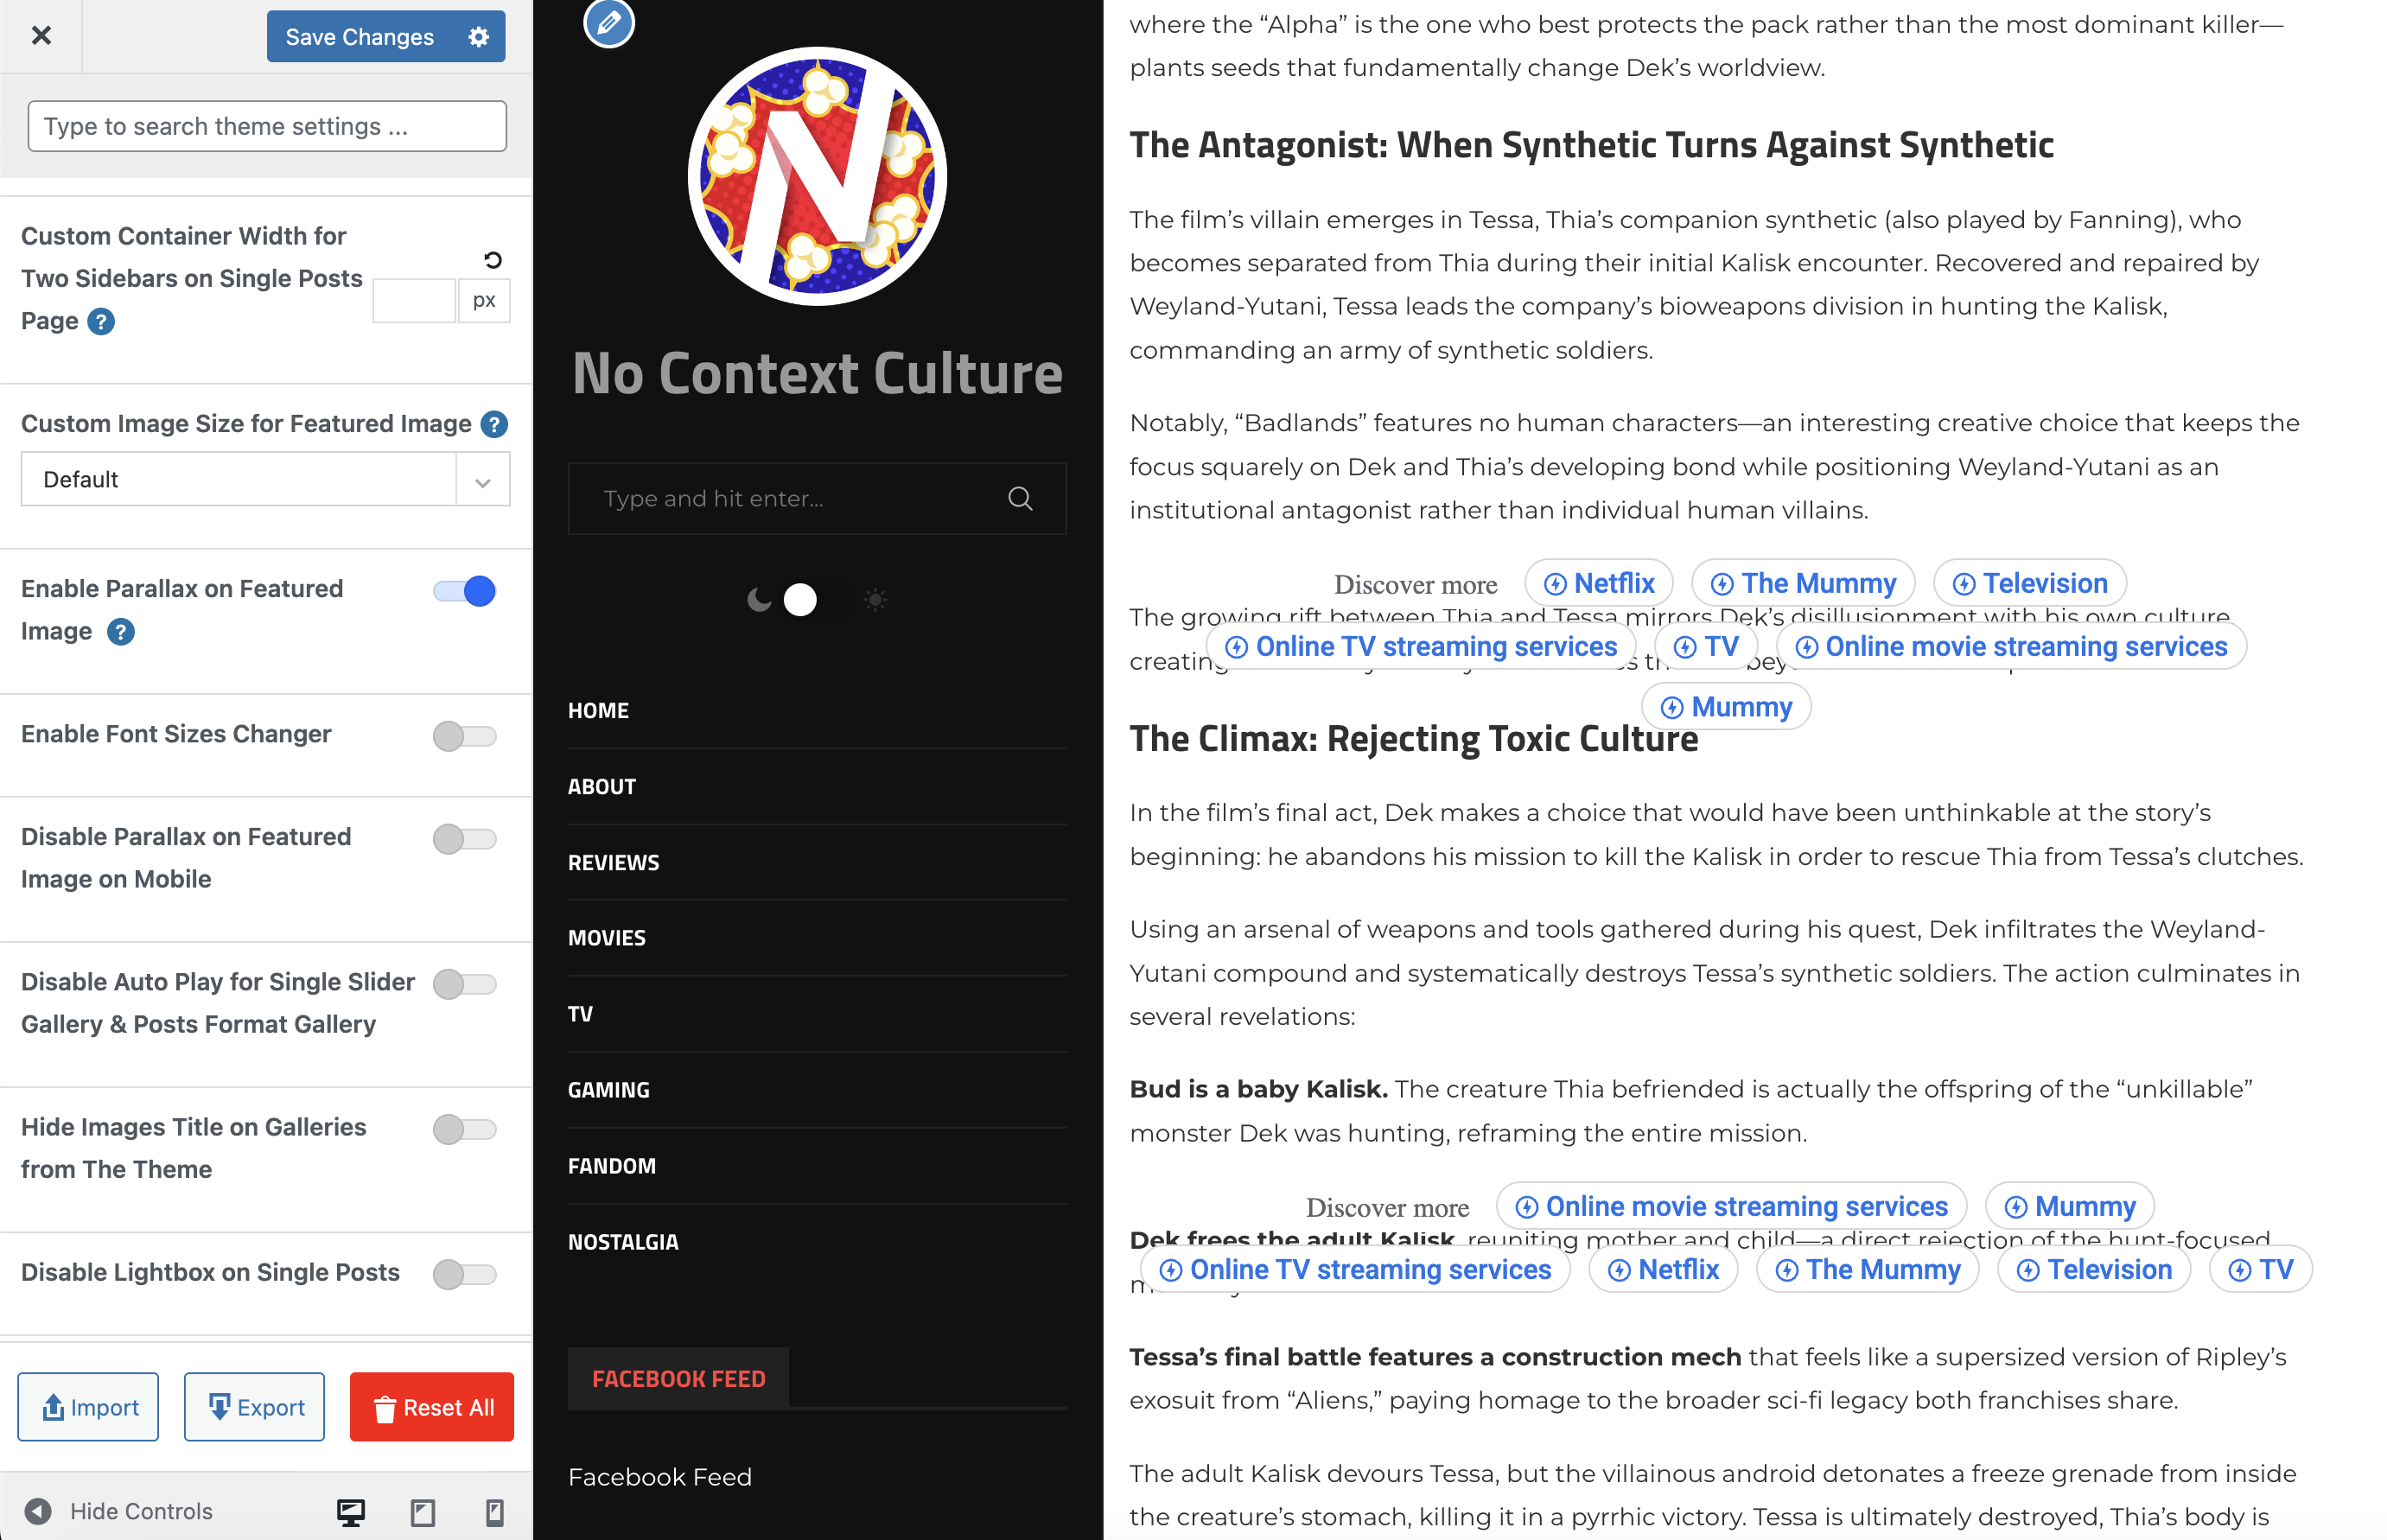The width and height of the screenshot is (2387, 1540).
Task: Open the REVIEWS menu item
Action: click(x=613, y=862)
